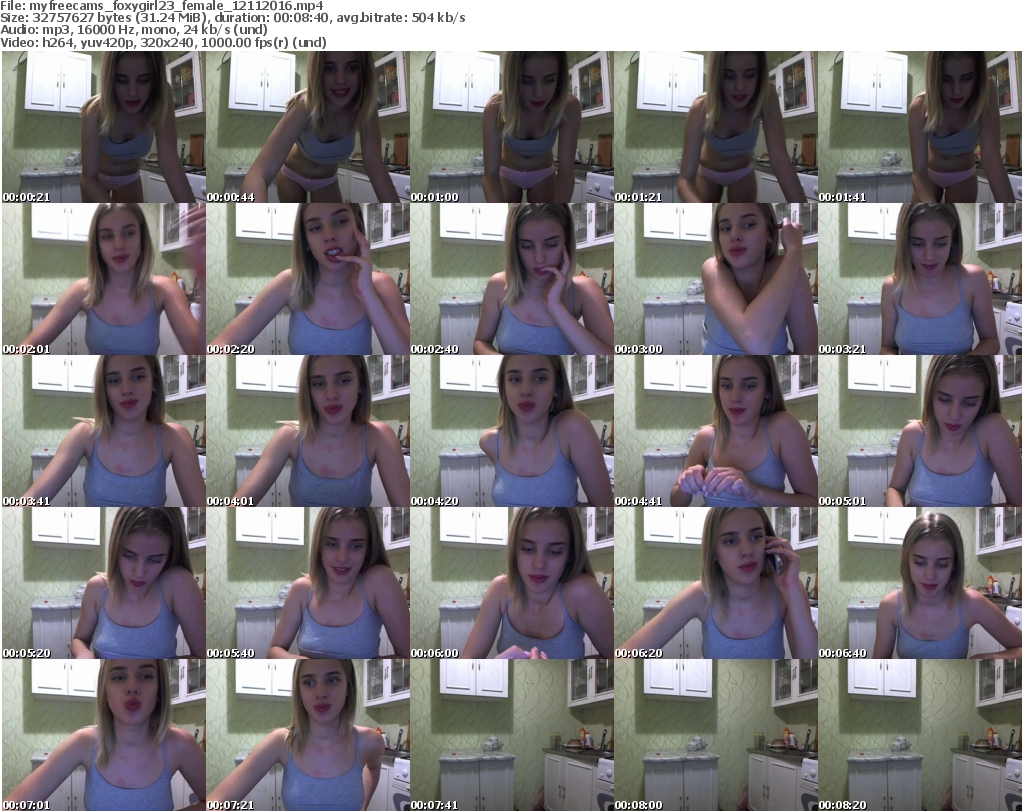Click the thumbnail timestamped 00:00:21

coord(103,127)
